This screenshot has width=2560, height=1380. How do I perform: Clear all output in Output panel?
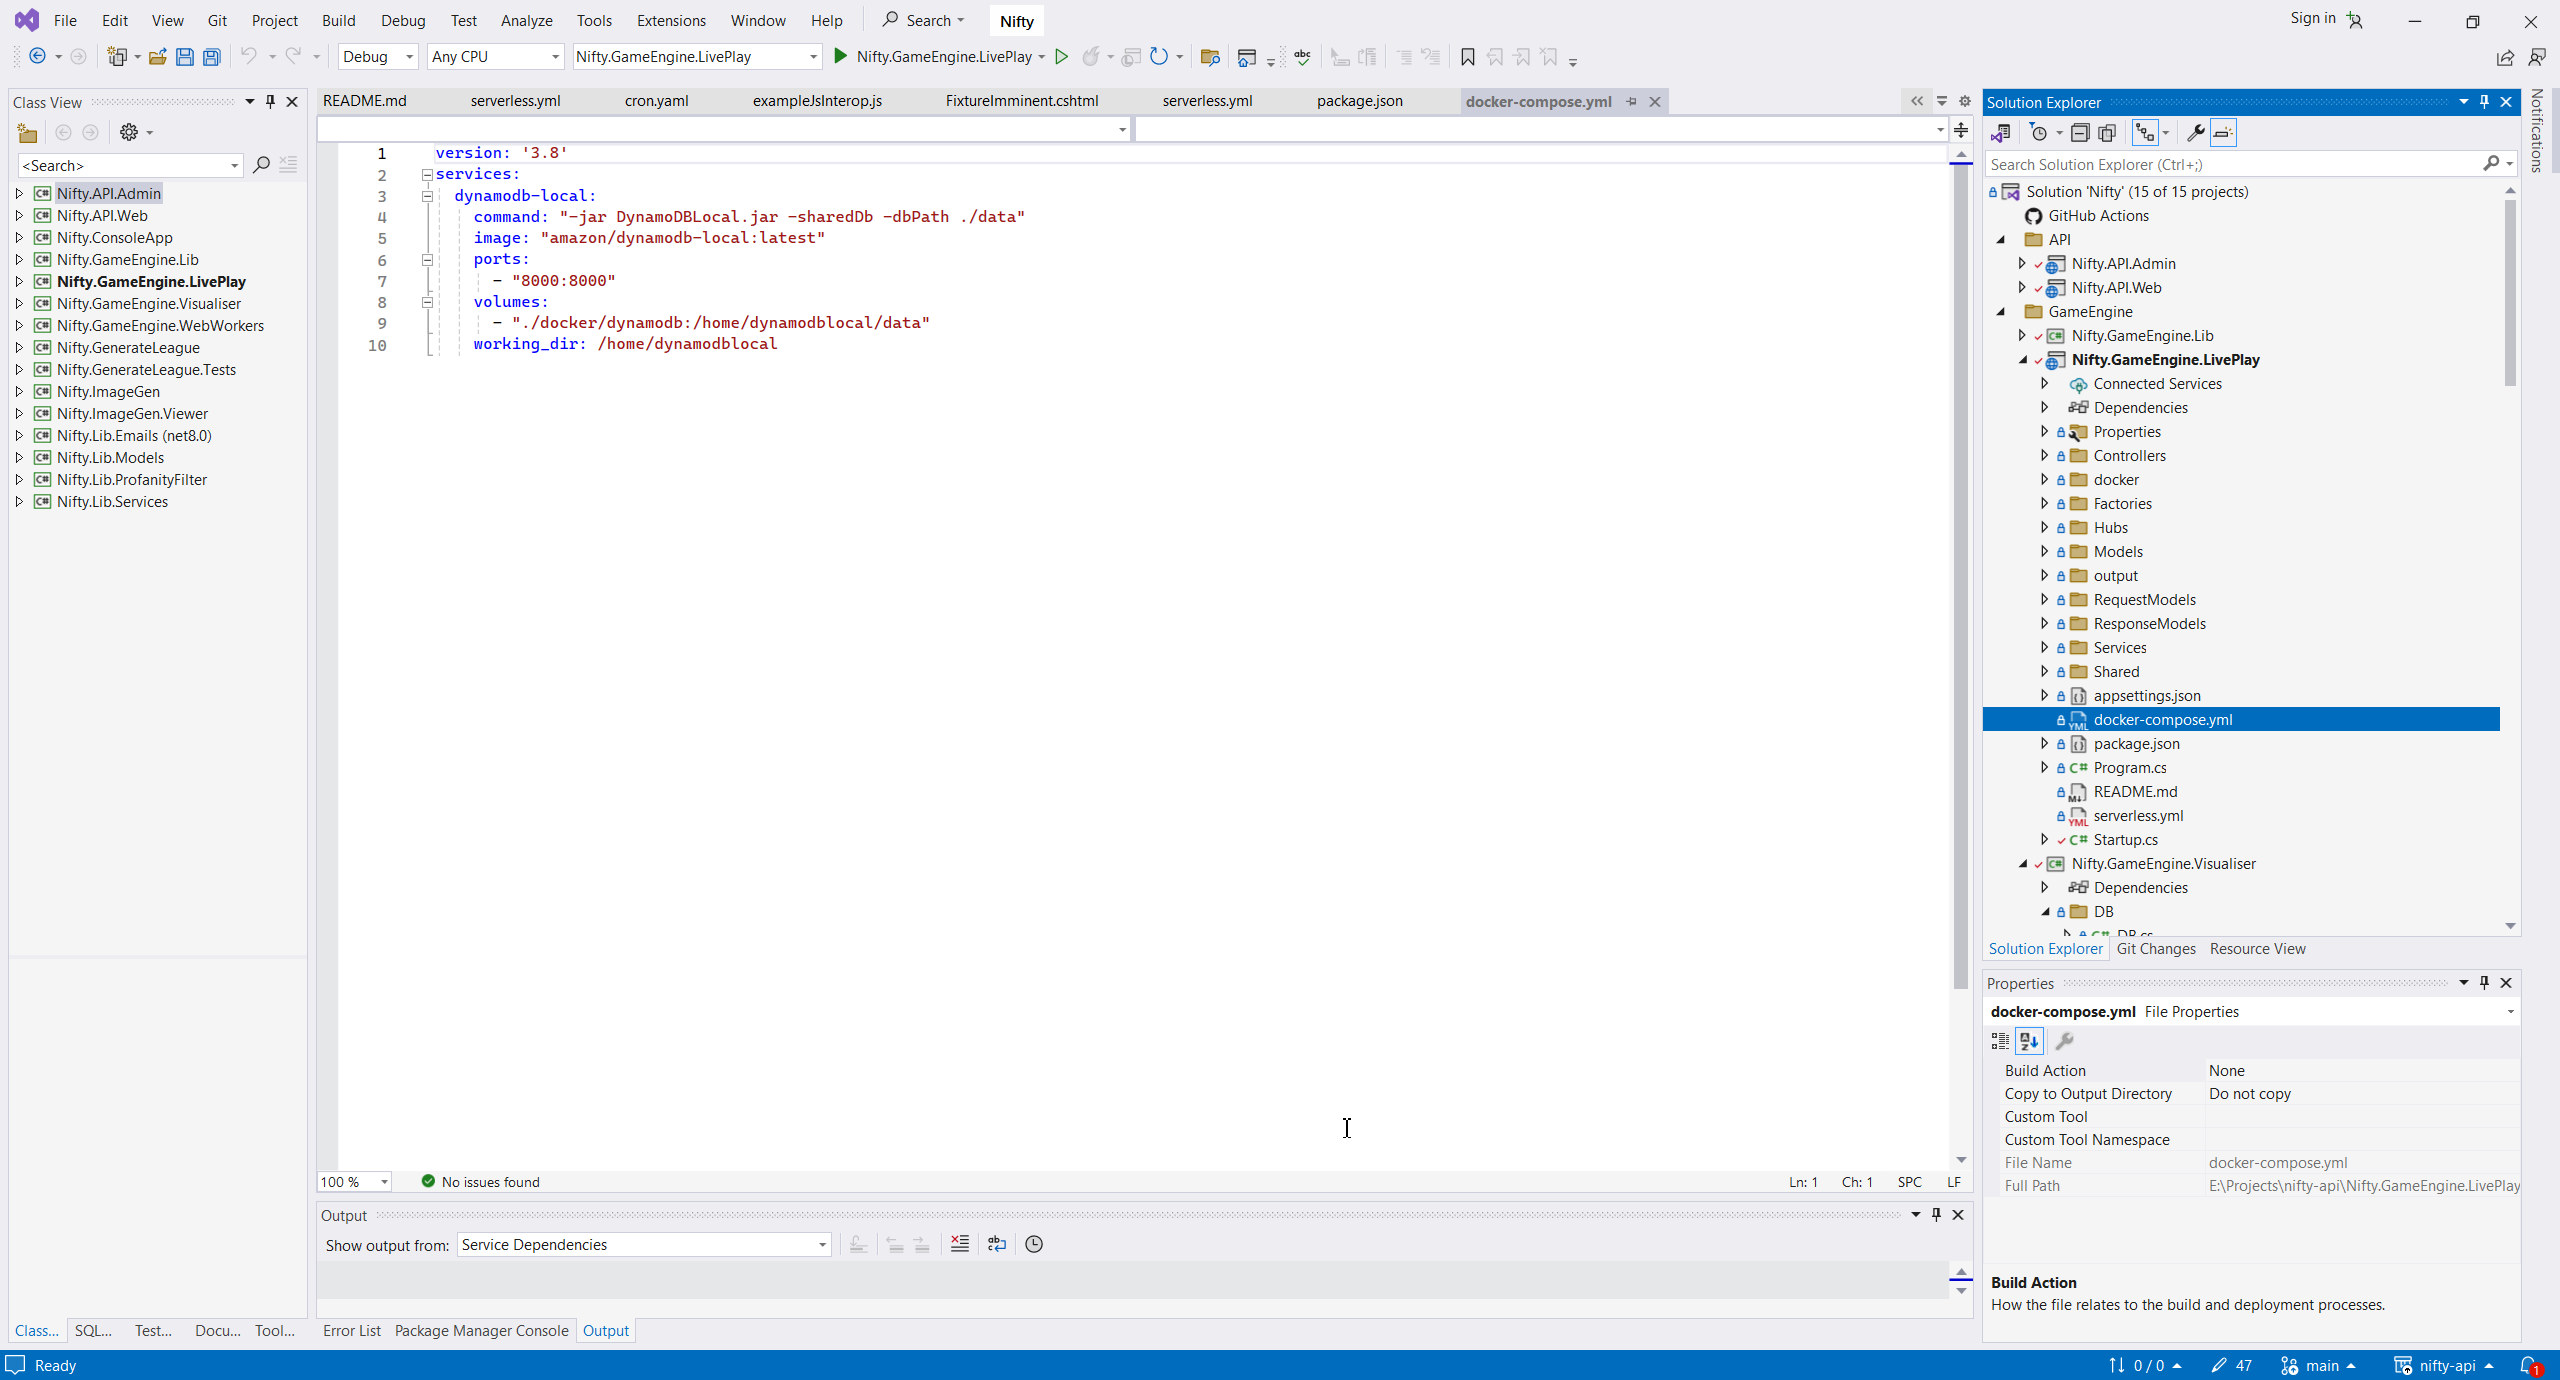(x=960, y=1244)
